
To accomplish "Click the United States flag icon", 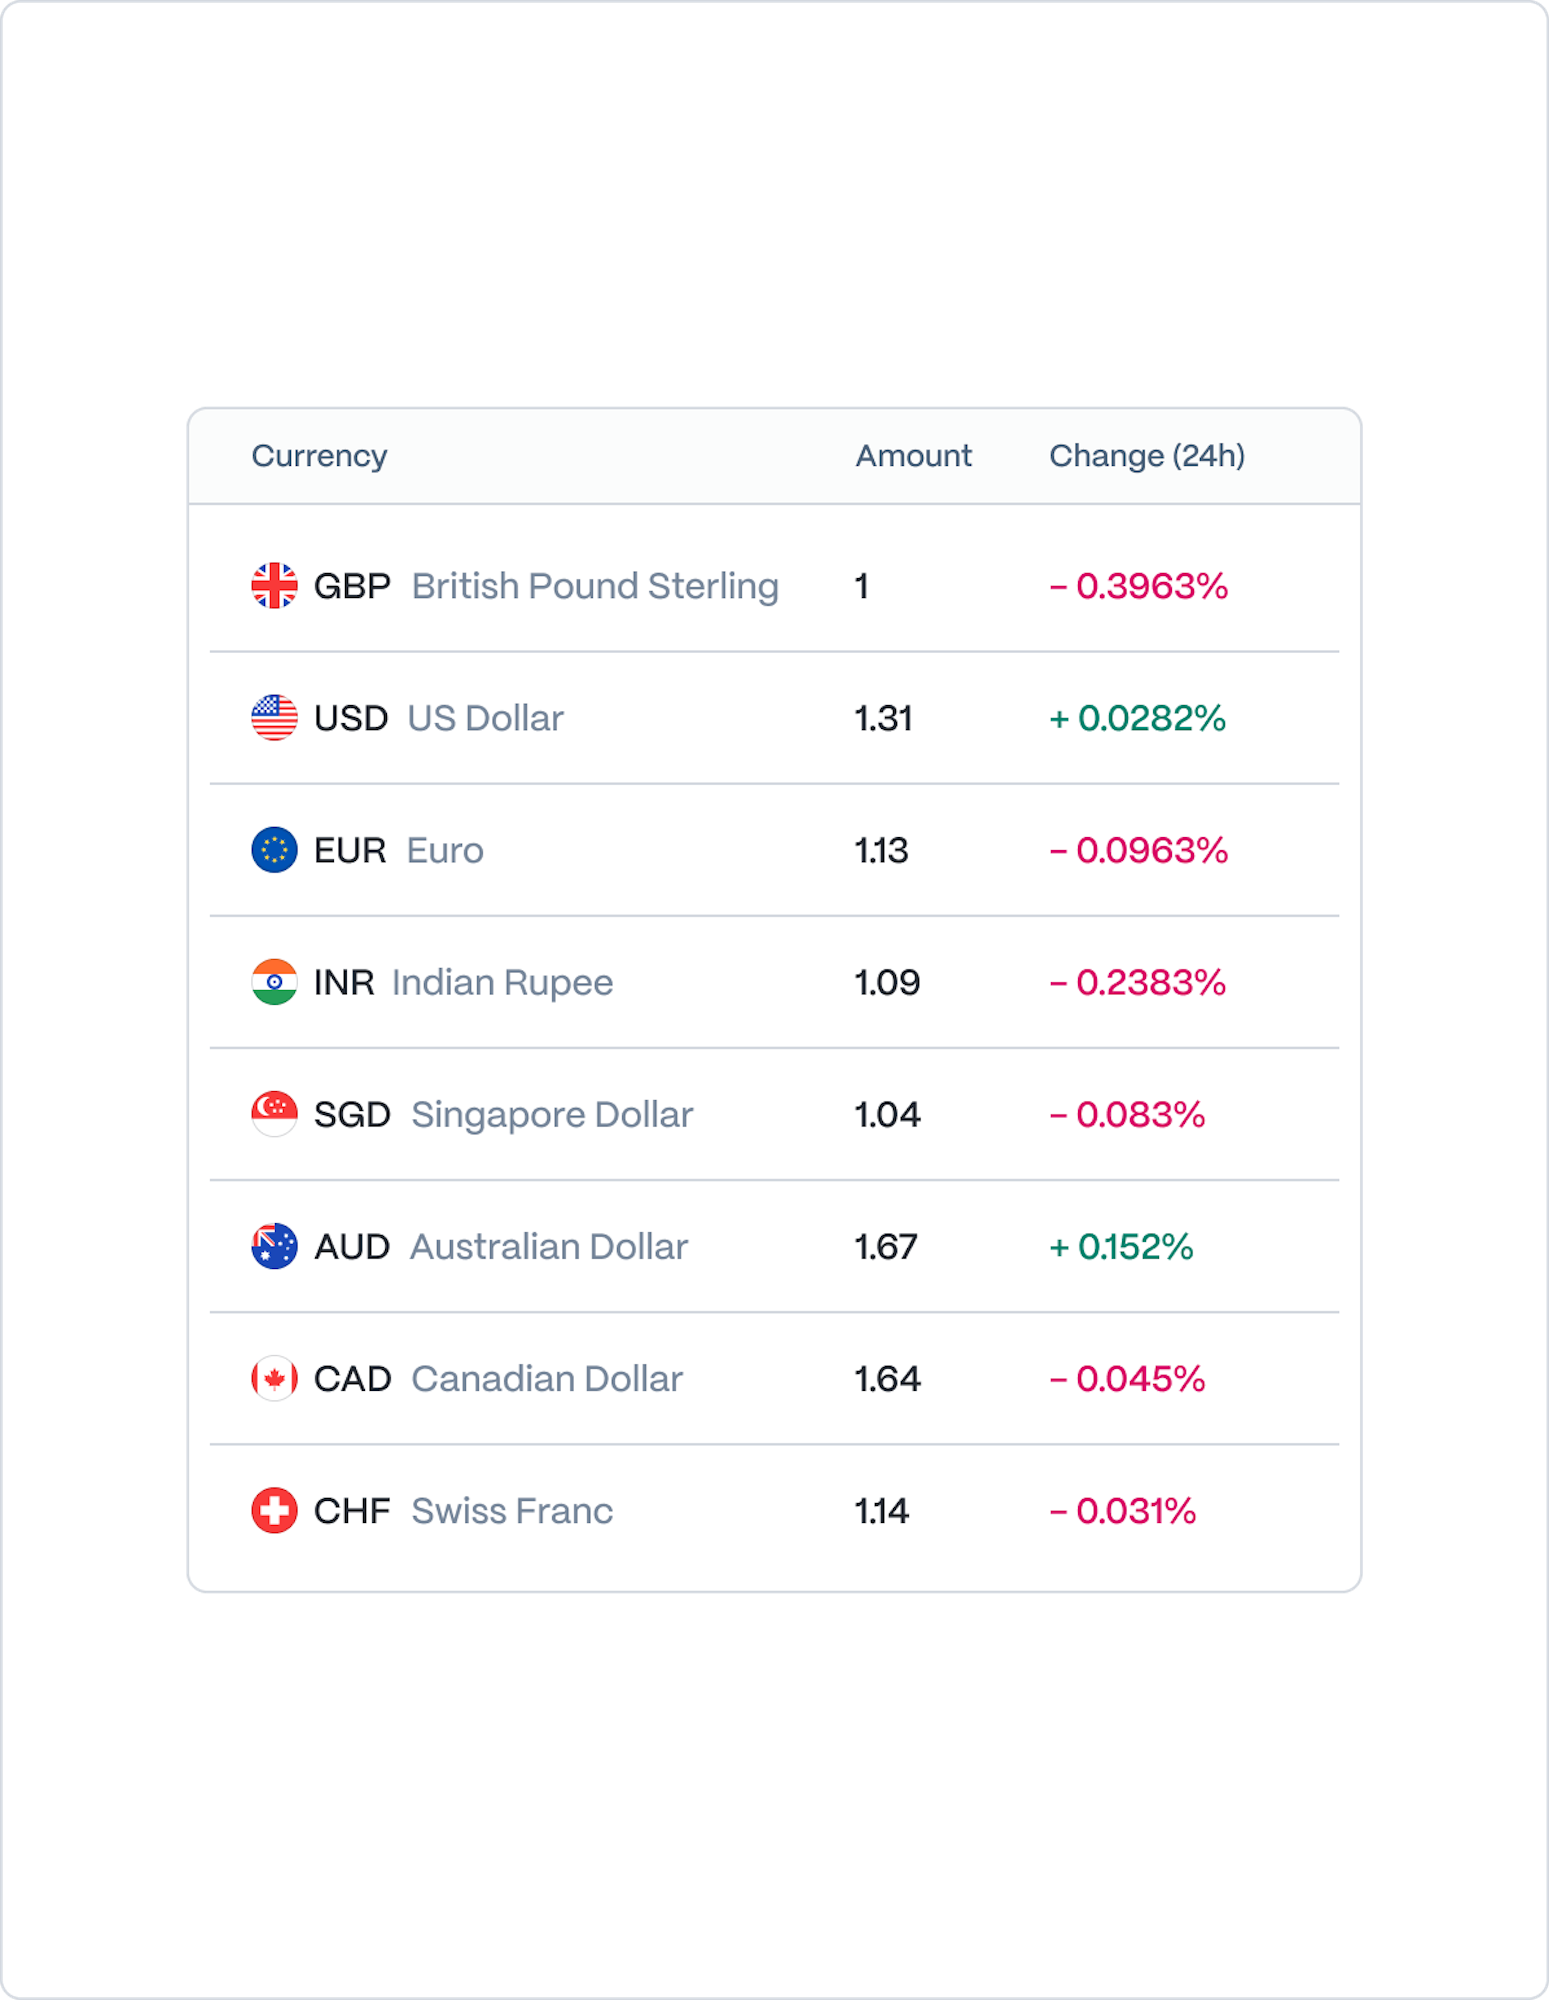I will coord(274,718).
